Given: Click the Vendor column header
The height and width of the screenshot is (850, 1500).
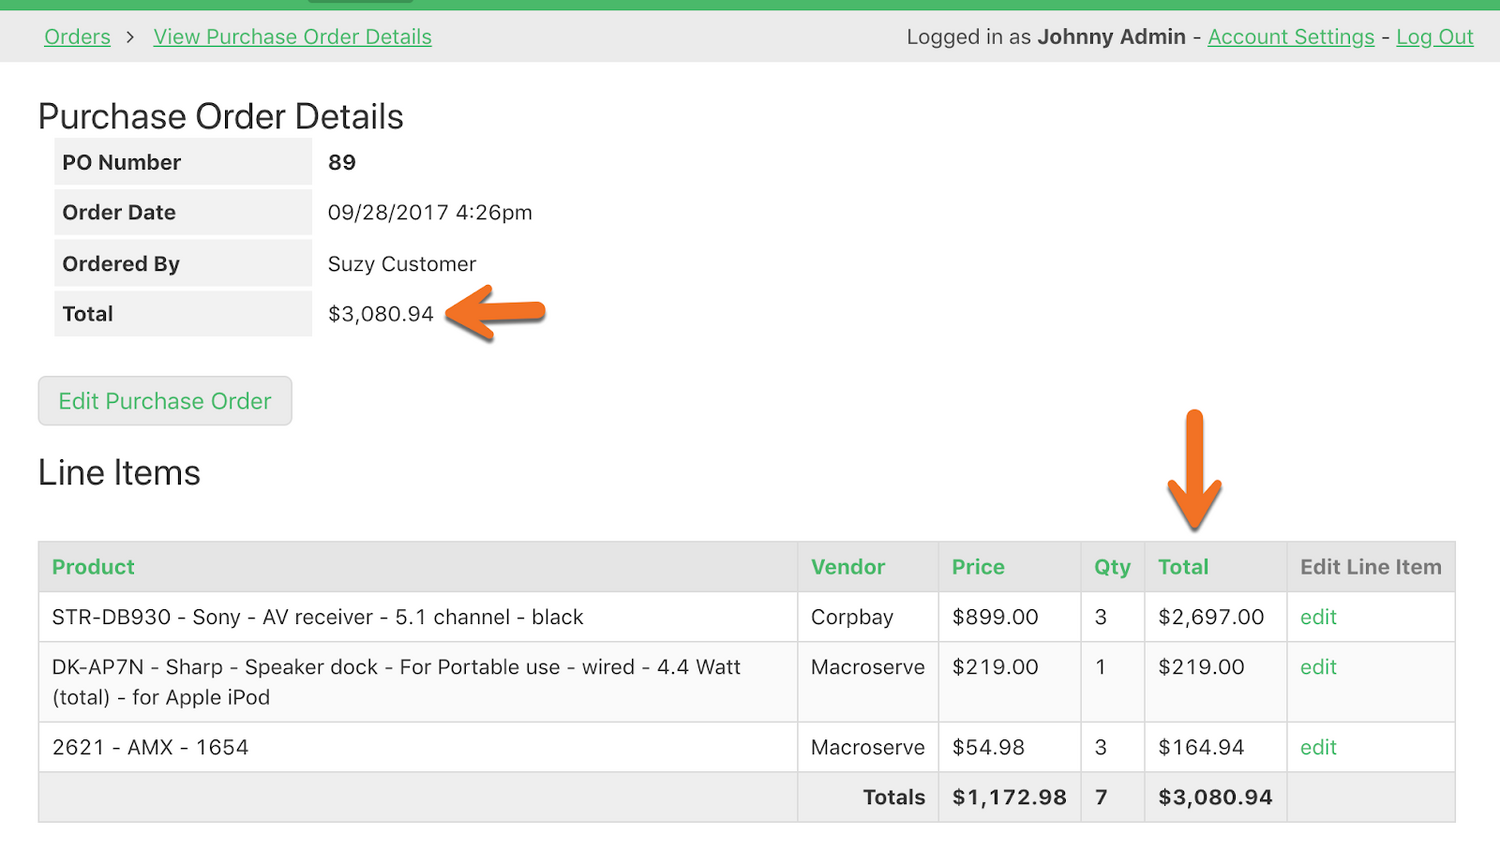Looking at the screenshot, I should [x=848, y=567].
